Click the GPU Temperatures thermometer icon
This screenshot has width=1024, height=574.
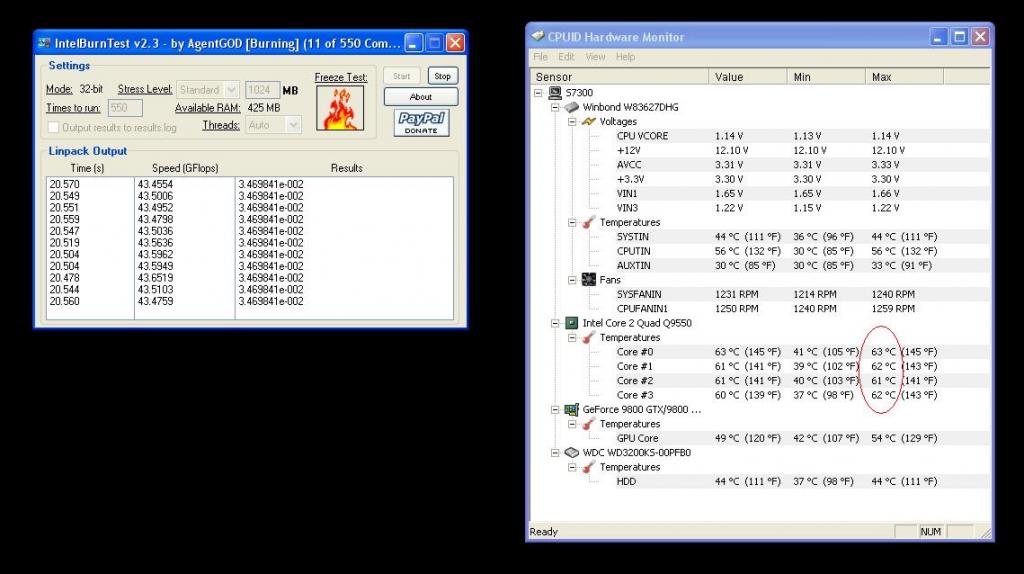(588, 424)
